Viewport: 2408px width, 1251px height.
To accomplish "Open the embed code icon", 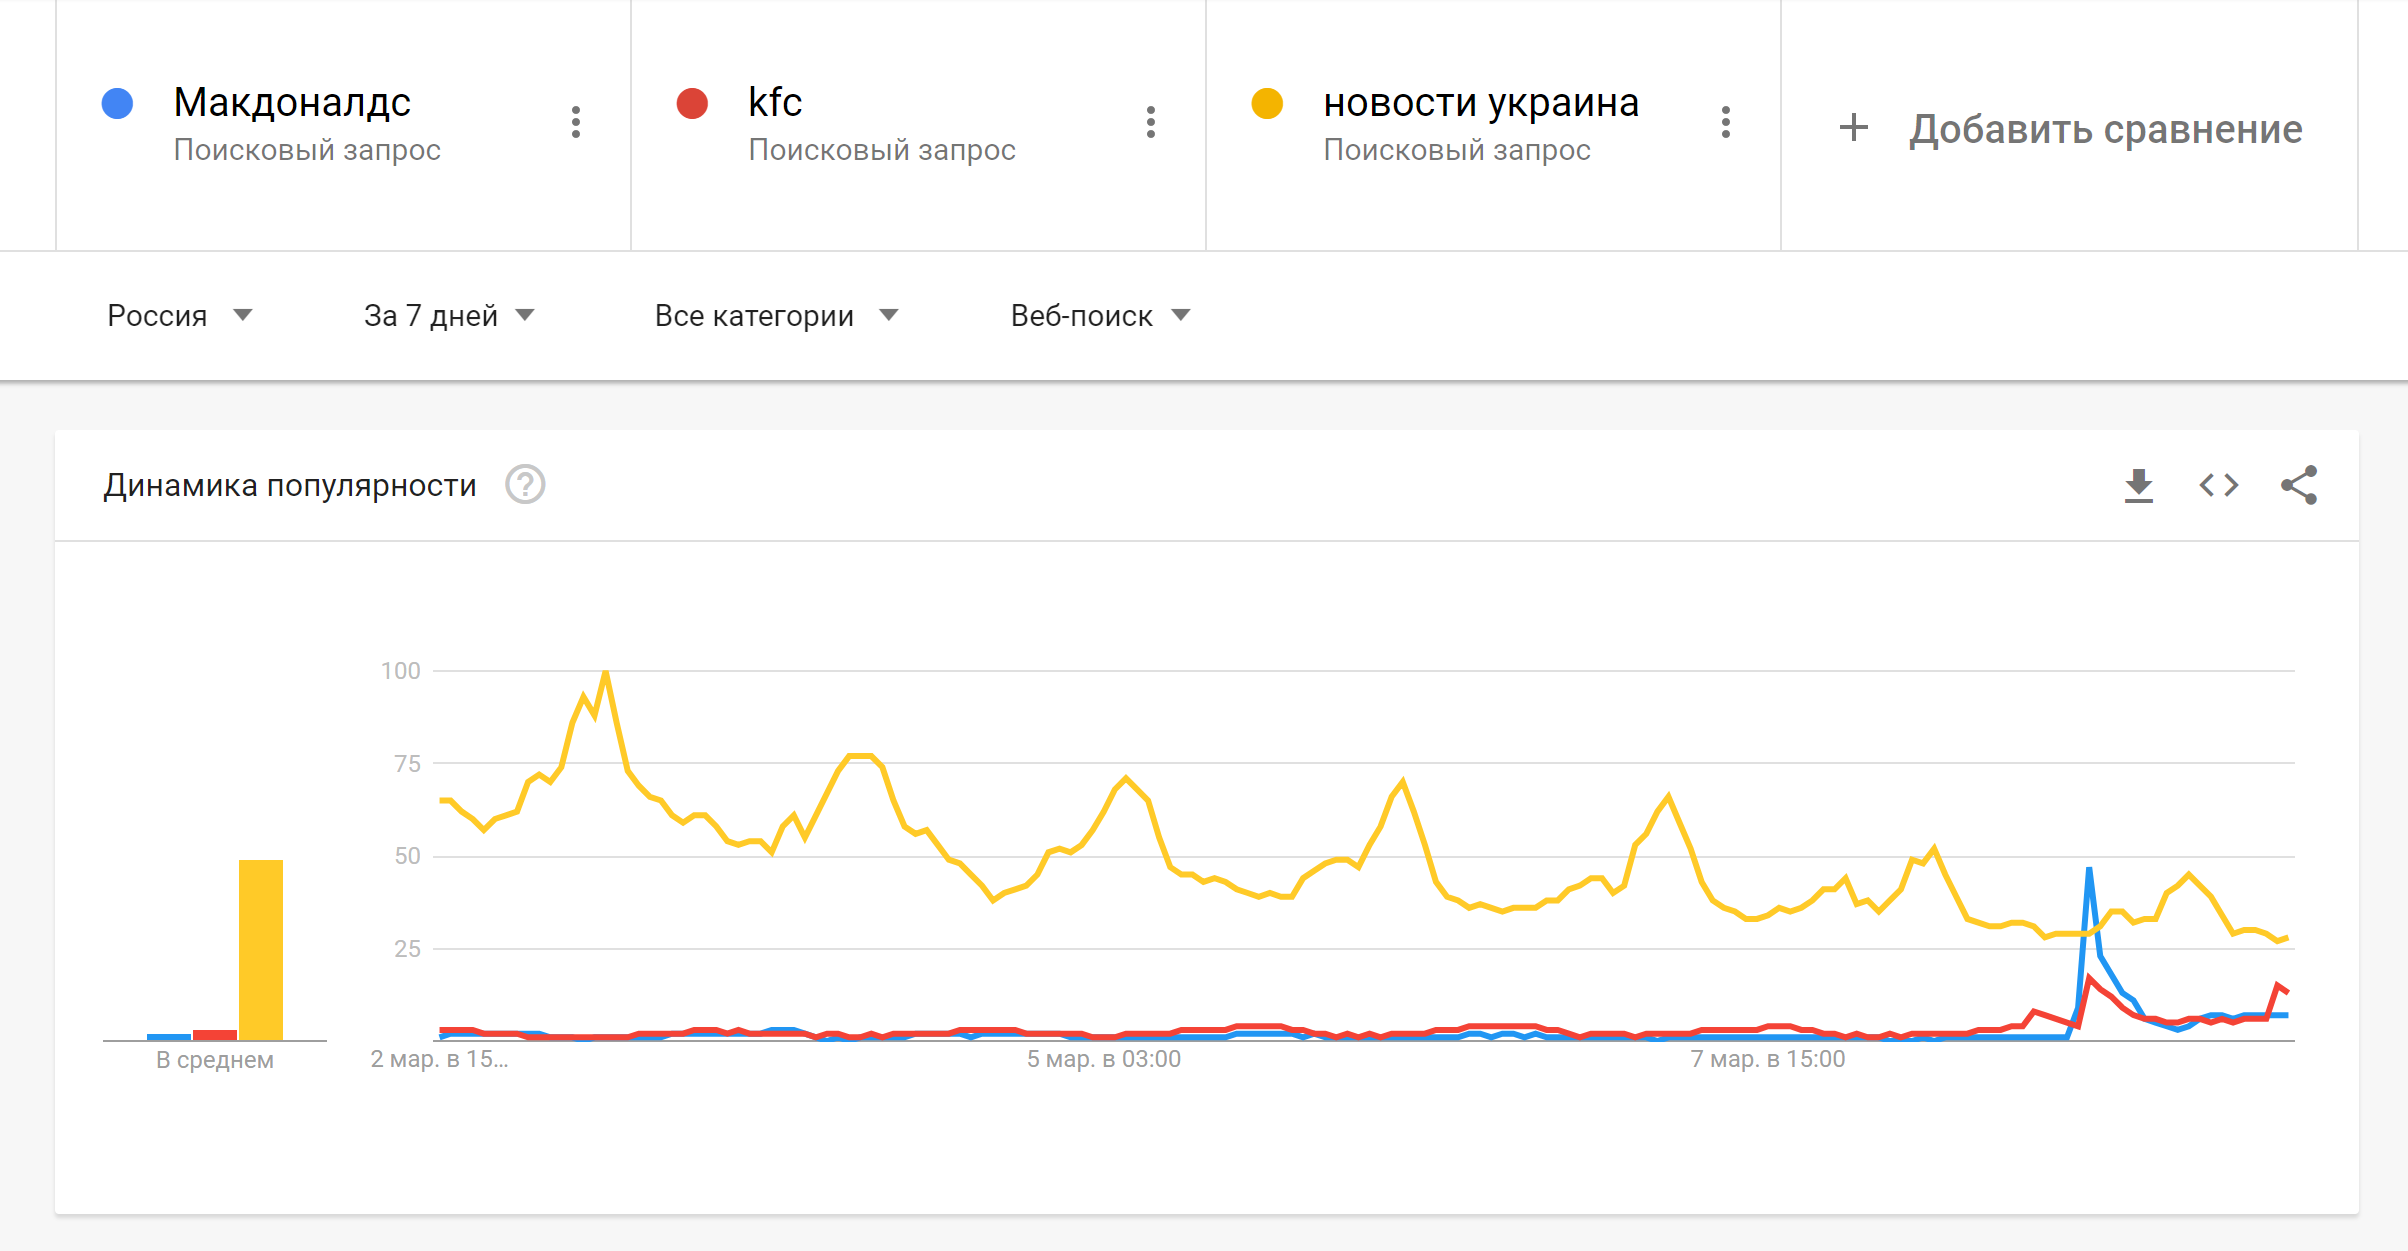I will pyautogui.click(x=2218, y=486).
